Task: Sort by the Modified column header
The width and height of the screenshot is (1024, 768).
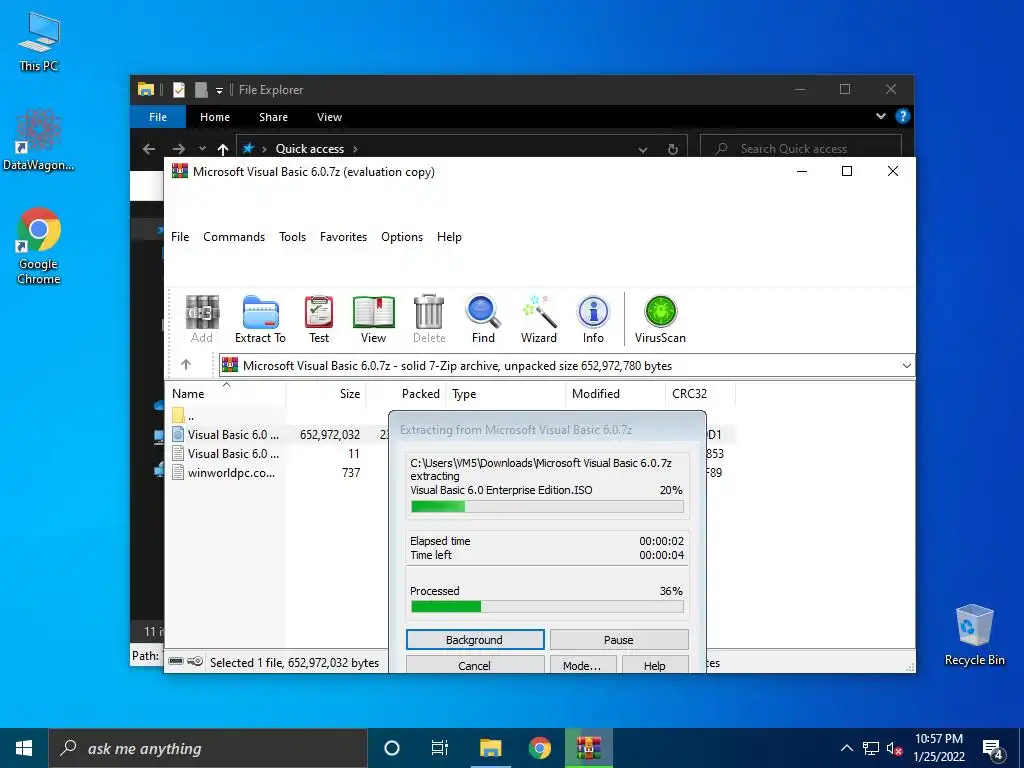Action: [615, 394]
